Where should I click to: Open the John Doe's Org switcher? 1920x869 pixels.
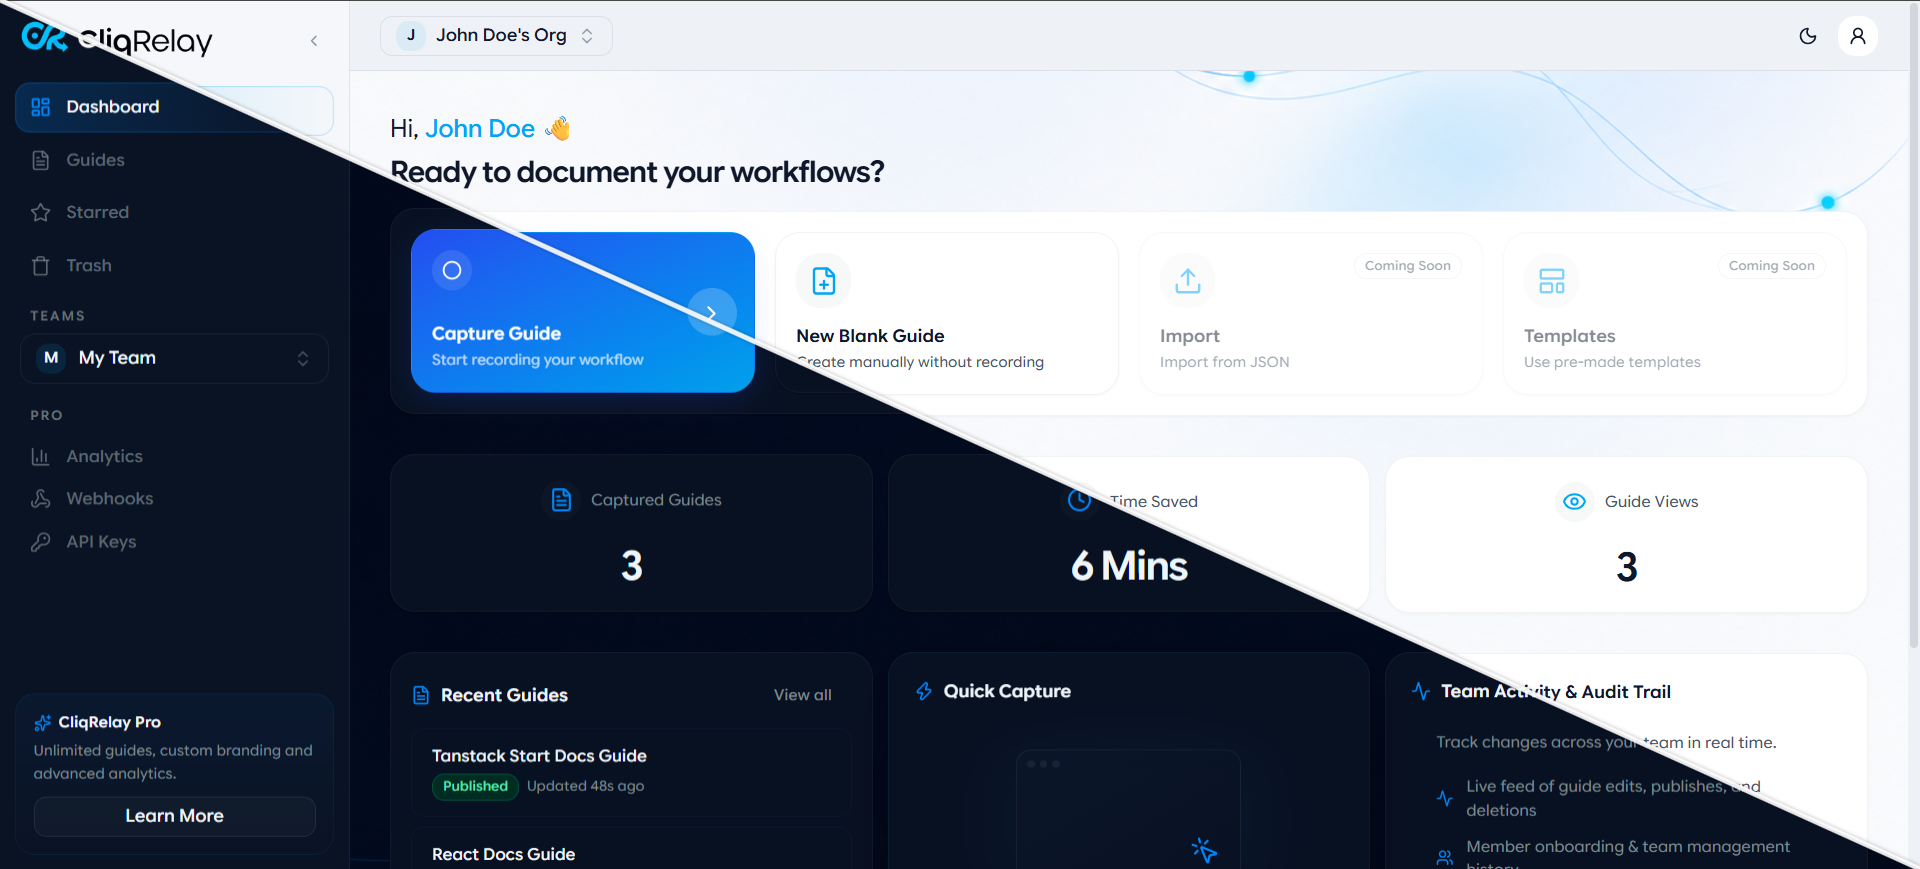tap(496, 36)
